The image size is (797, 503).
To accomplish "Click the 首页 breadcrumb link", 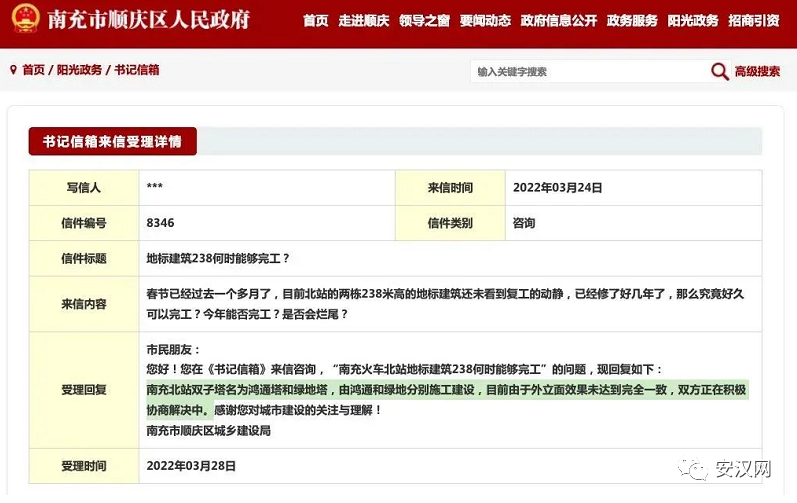I will 34,70.
